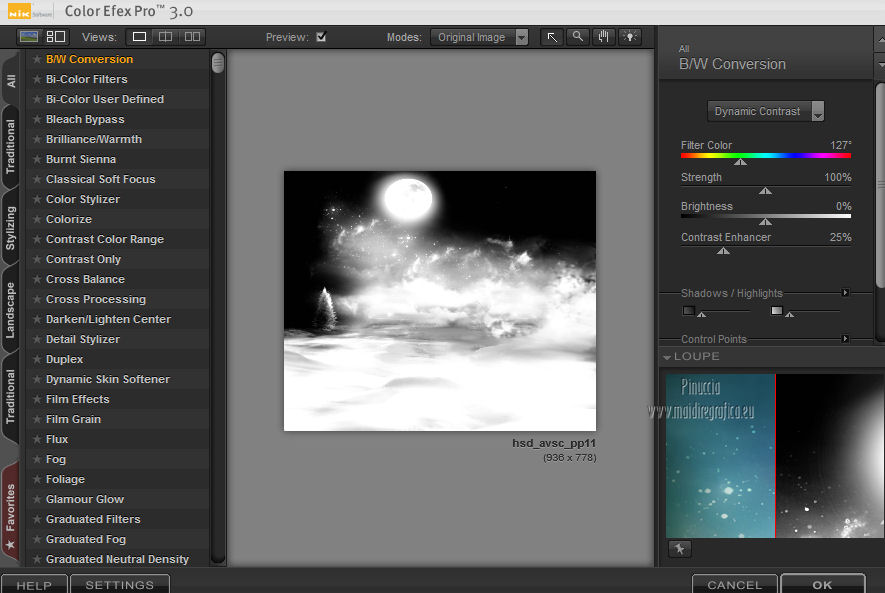This screenshot has width=885, height=593.
Task: Expand the Shadows / Highlights section
Action: [845, 293]
